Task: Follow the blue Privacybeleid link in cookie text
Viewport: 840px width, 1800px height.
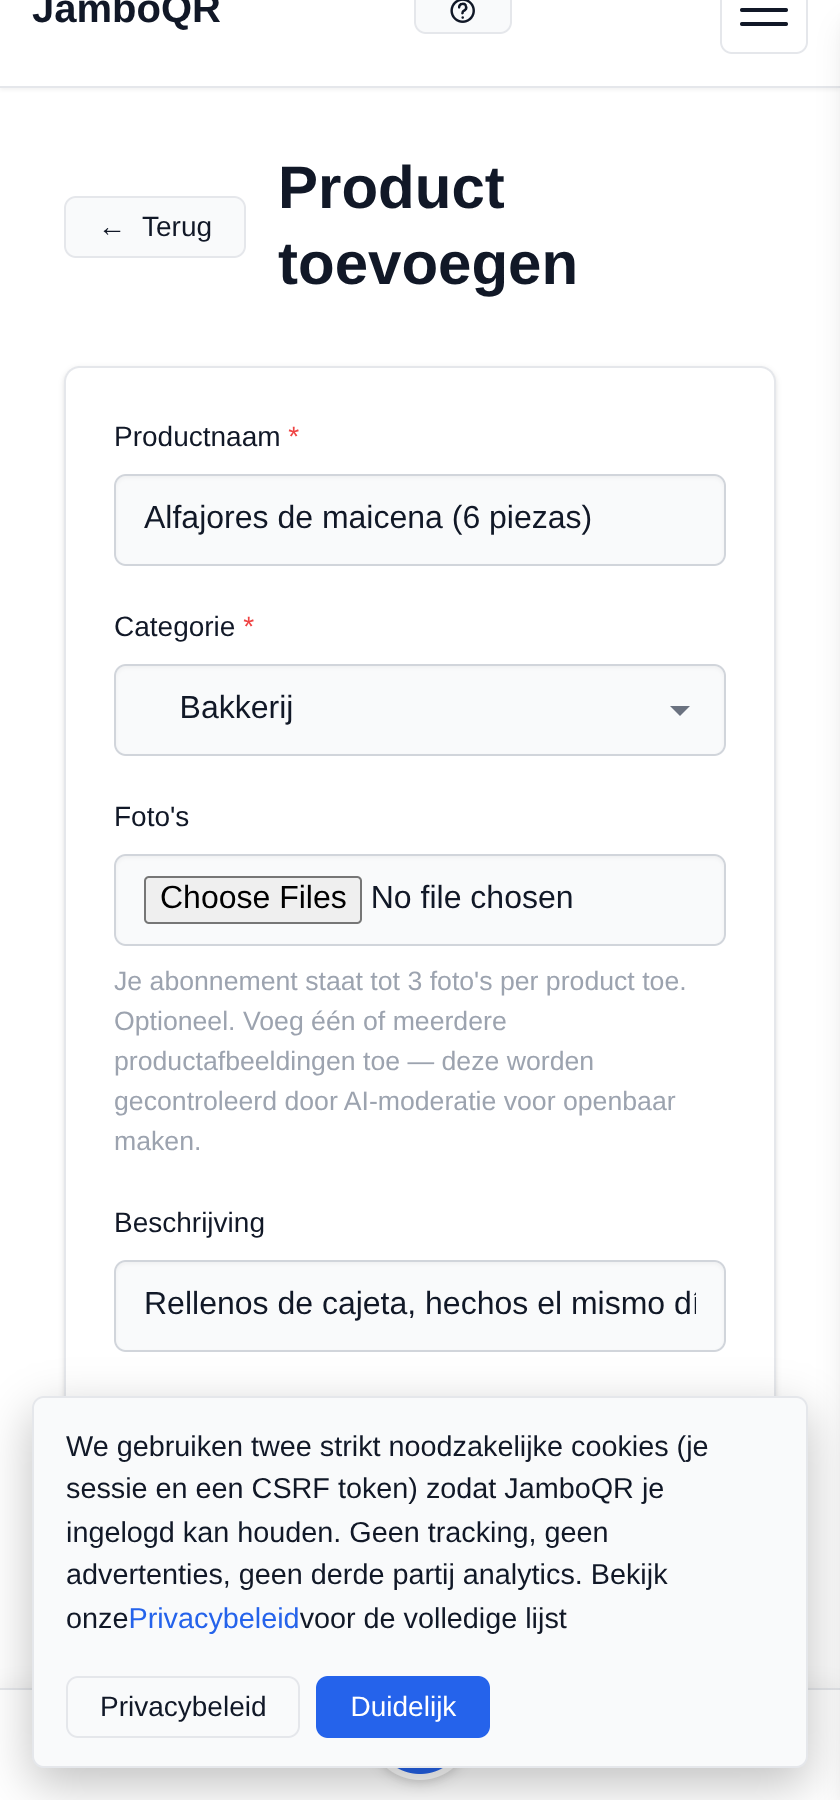Action: [x=214, y=1618]
